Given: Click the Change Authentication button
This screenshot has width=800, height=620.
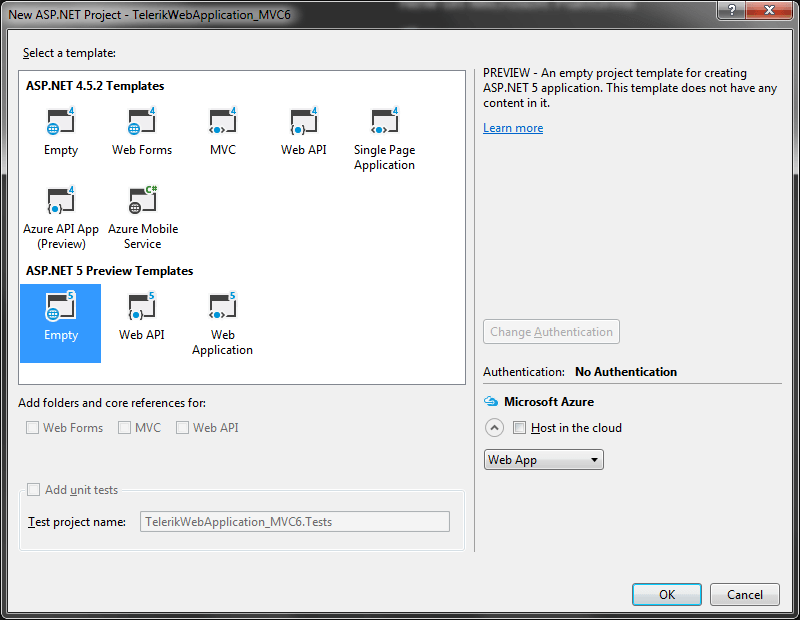Looking at the screenshot, I should [x=552, y=332].
